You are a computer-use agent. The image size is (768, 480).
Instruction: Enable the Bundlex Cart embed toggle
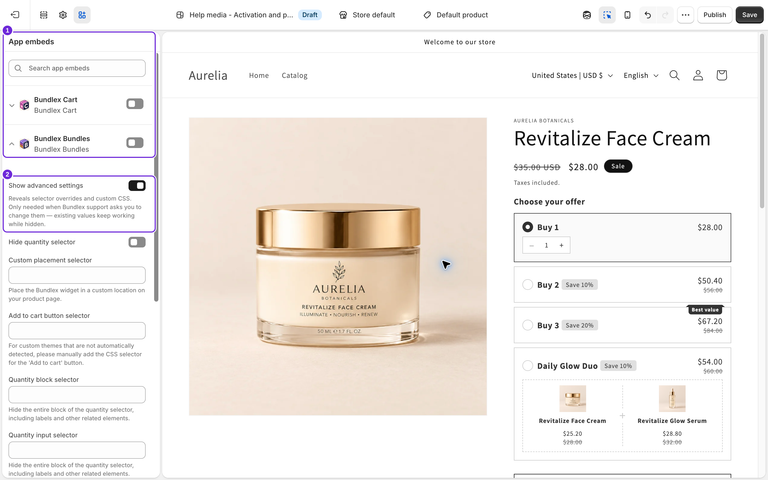135,103
